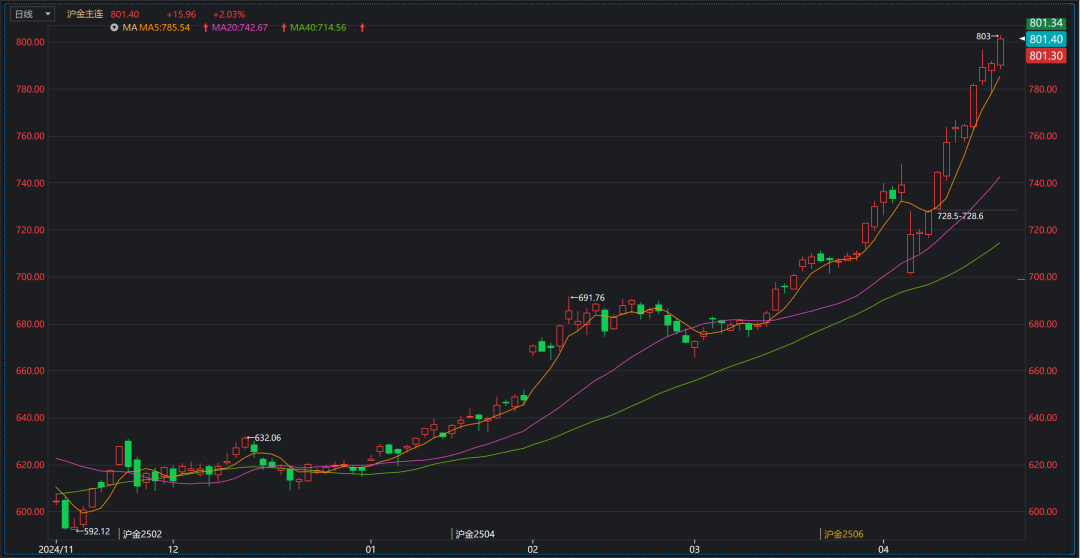This screenshot has width=1080, height=558.
Task: Click the green 801.34 price tag
Action: point(1044,23)
